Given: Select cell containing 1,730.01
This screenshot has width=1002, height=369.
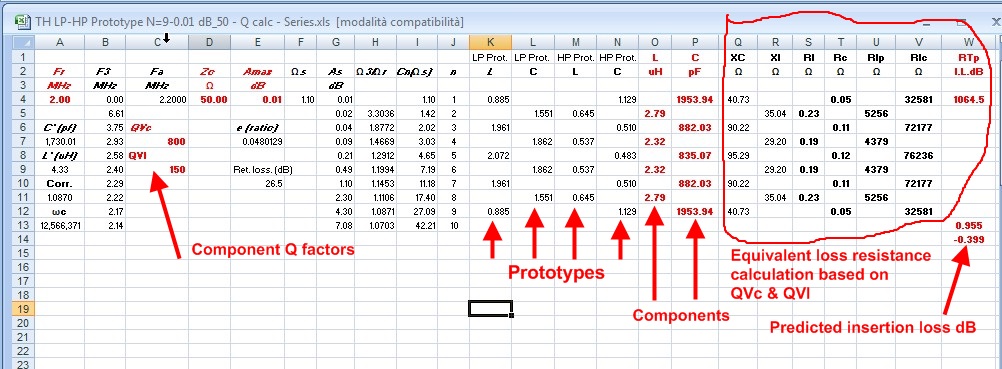Looking at the screenshot, I should tap(59, 141).
